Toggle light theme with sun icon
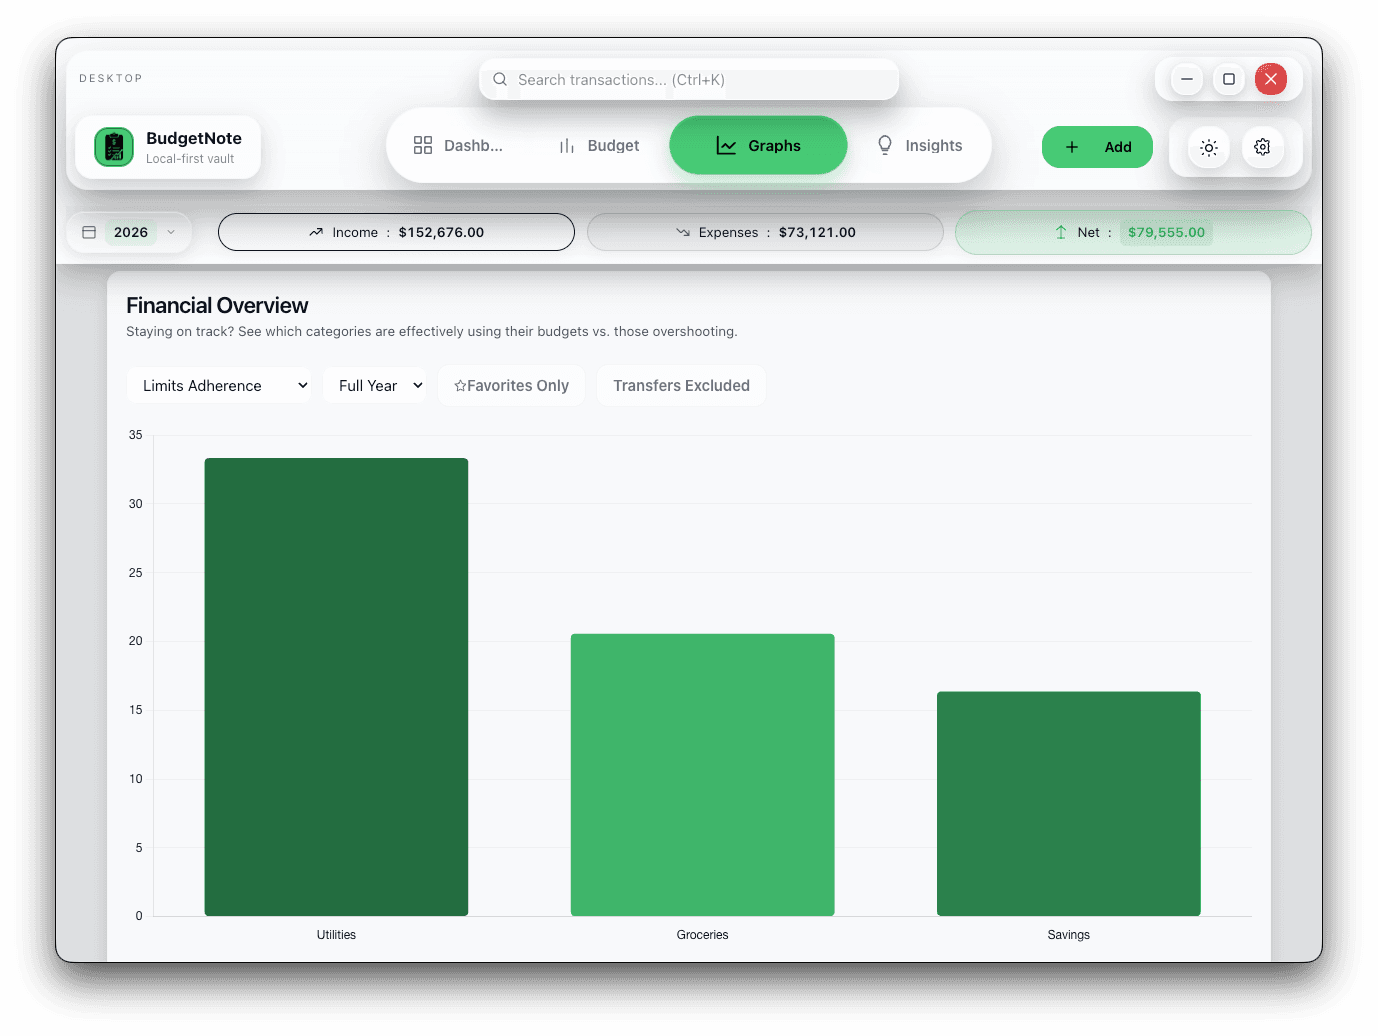1378x1036 pixels. point(1208,148)
